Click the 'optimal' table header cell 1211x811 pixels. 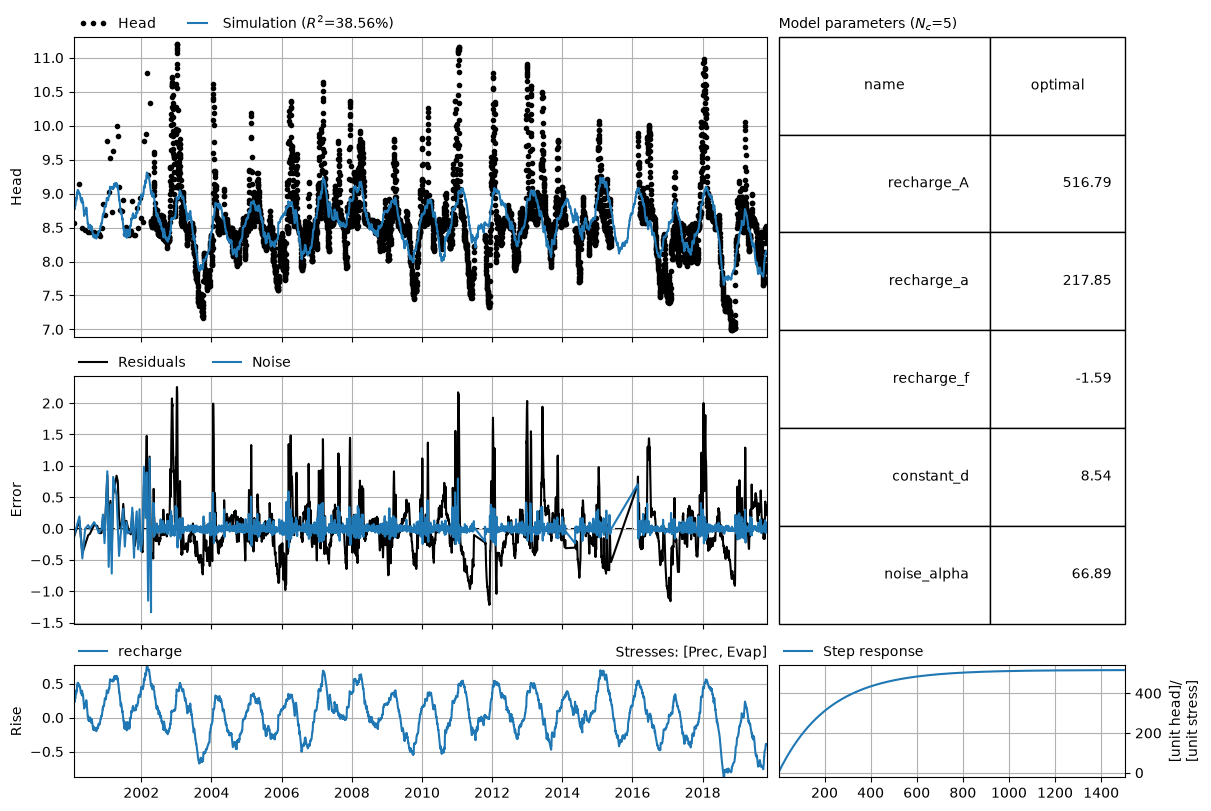point(1057,86)
